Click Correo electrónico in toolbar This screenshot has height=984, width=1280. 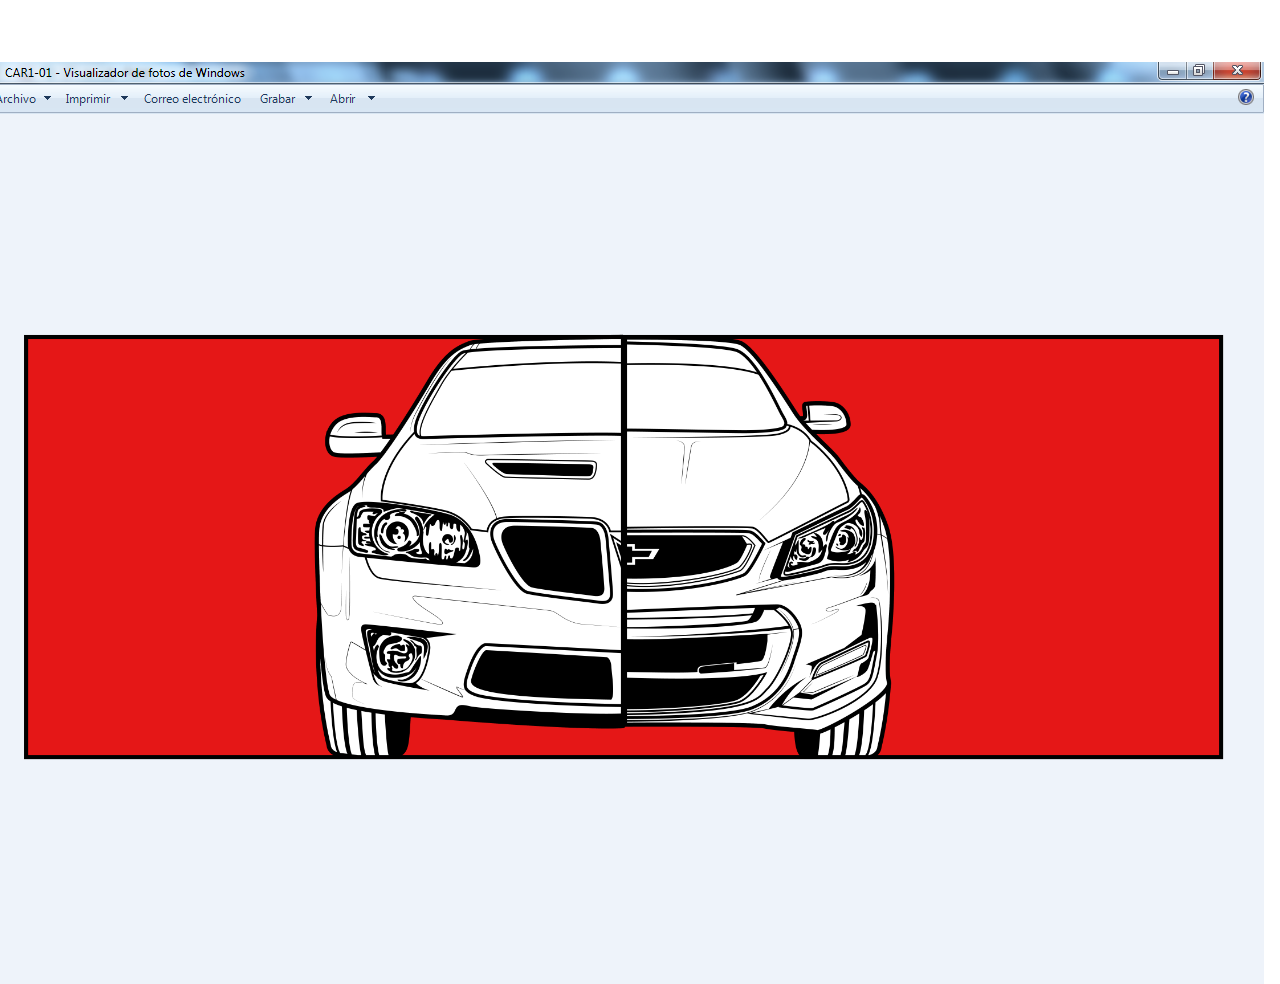click(x=192, y=99)
